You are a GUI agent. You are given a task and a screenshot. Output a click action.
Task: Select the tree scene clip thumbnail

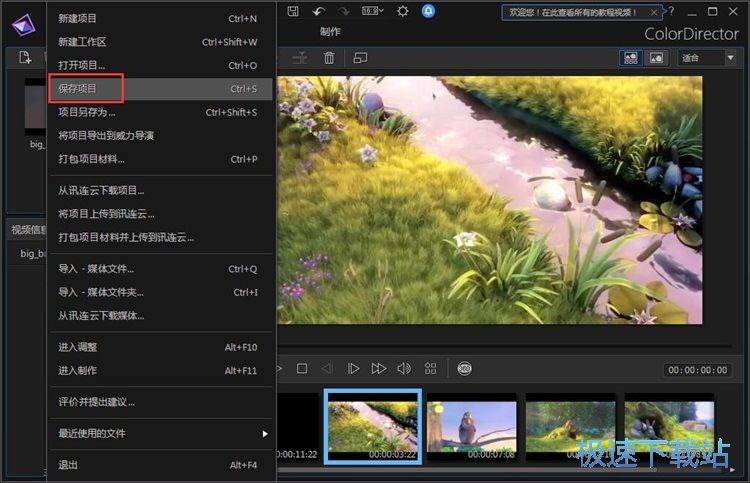pos(571,427)
